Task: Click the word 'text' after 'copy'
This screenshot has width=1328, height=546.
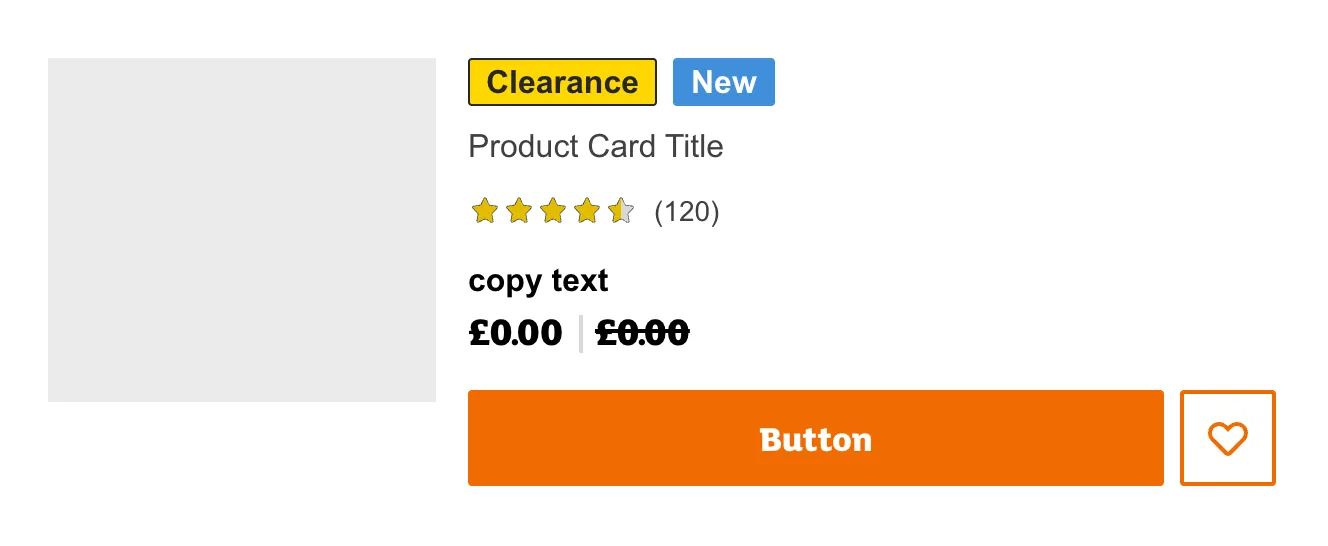Action: click(578, 281)
